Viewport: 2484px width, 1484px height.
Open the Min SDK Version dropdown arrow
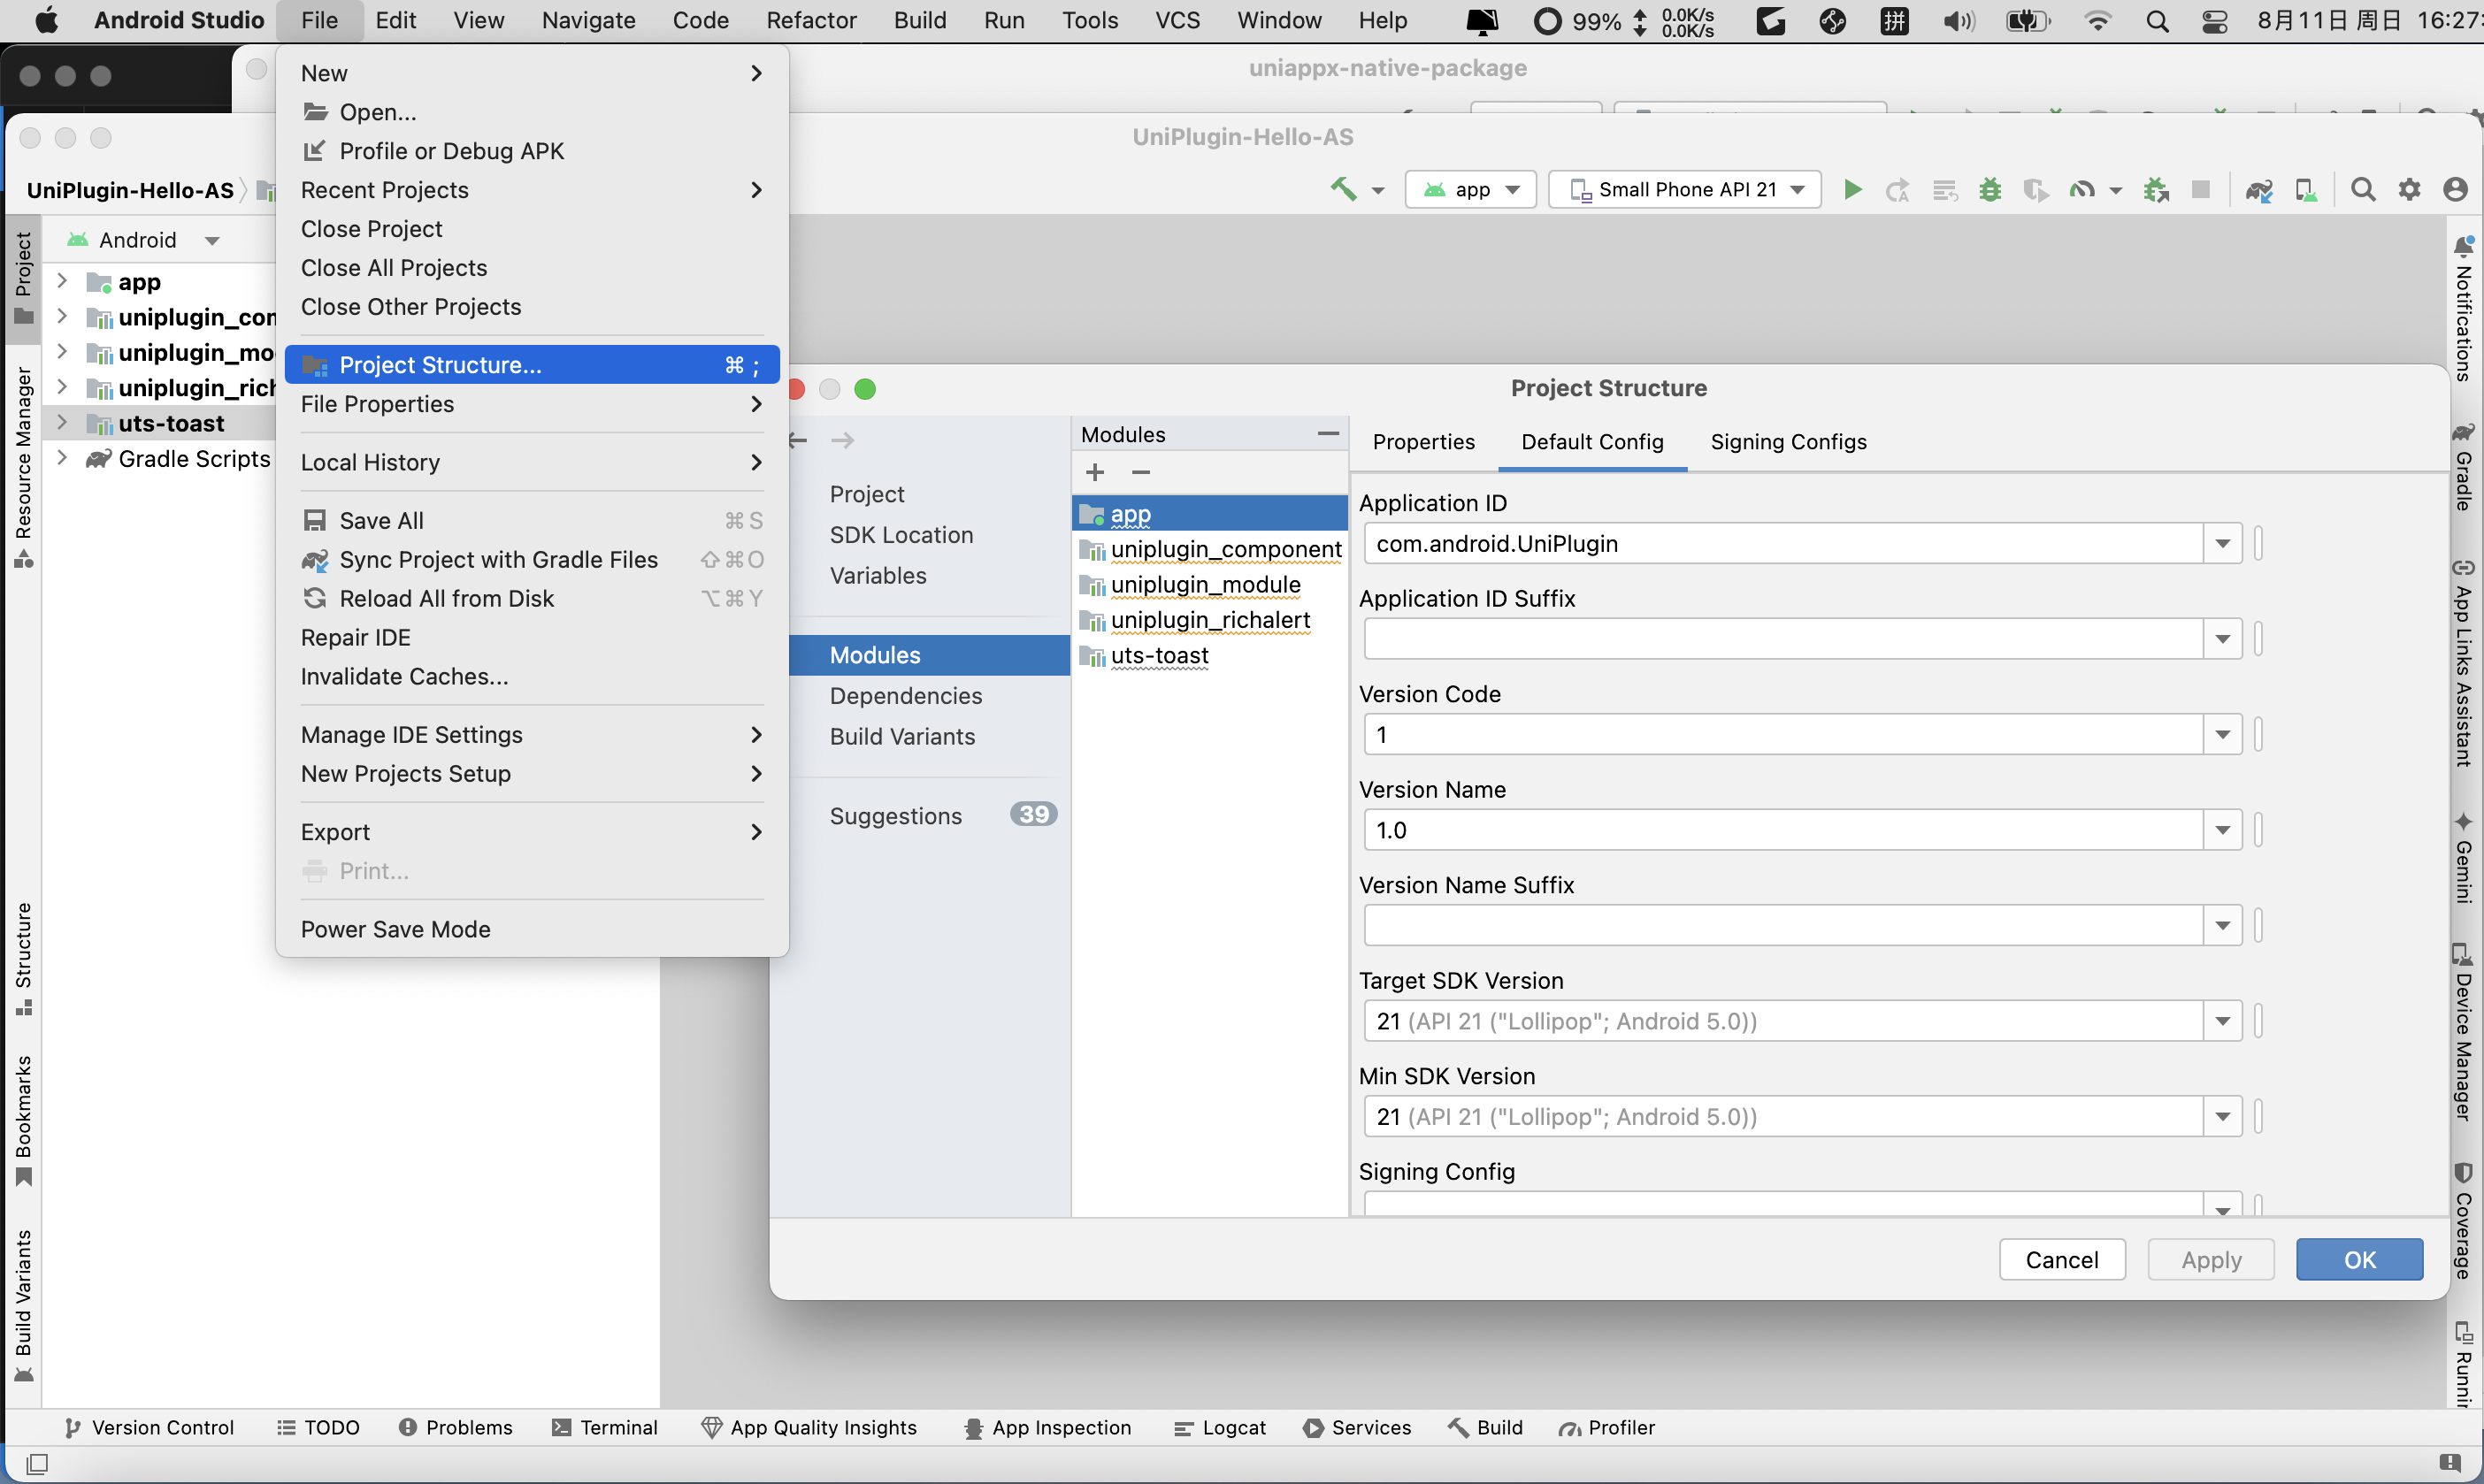[2222, 1117]
